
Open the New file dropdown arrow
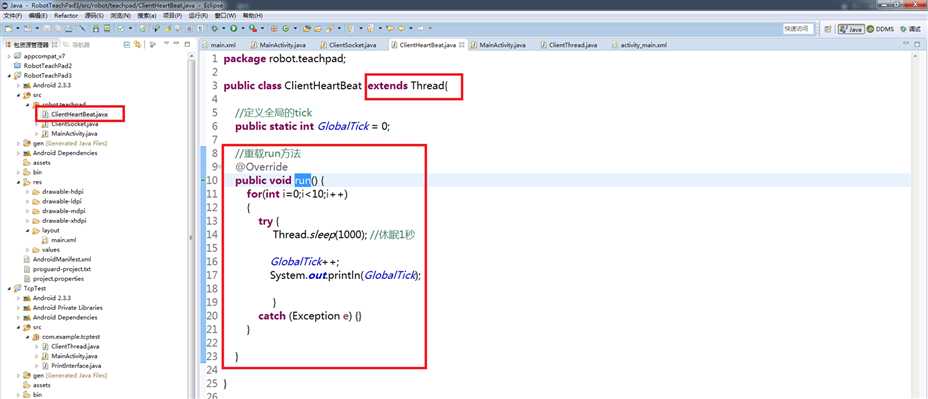18,28
